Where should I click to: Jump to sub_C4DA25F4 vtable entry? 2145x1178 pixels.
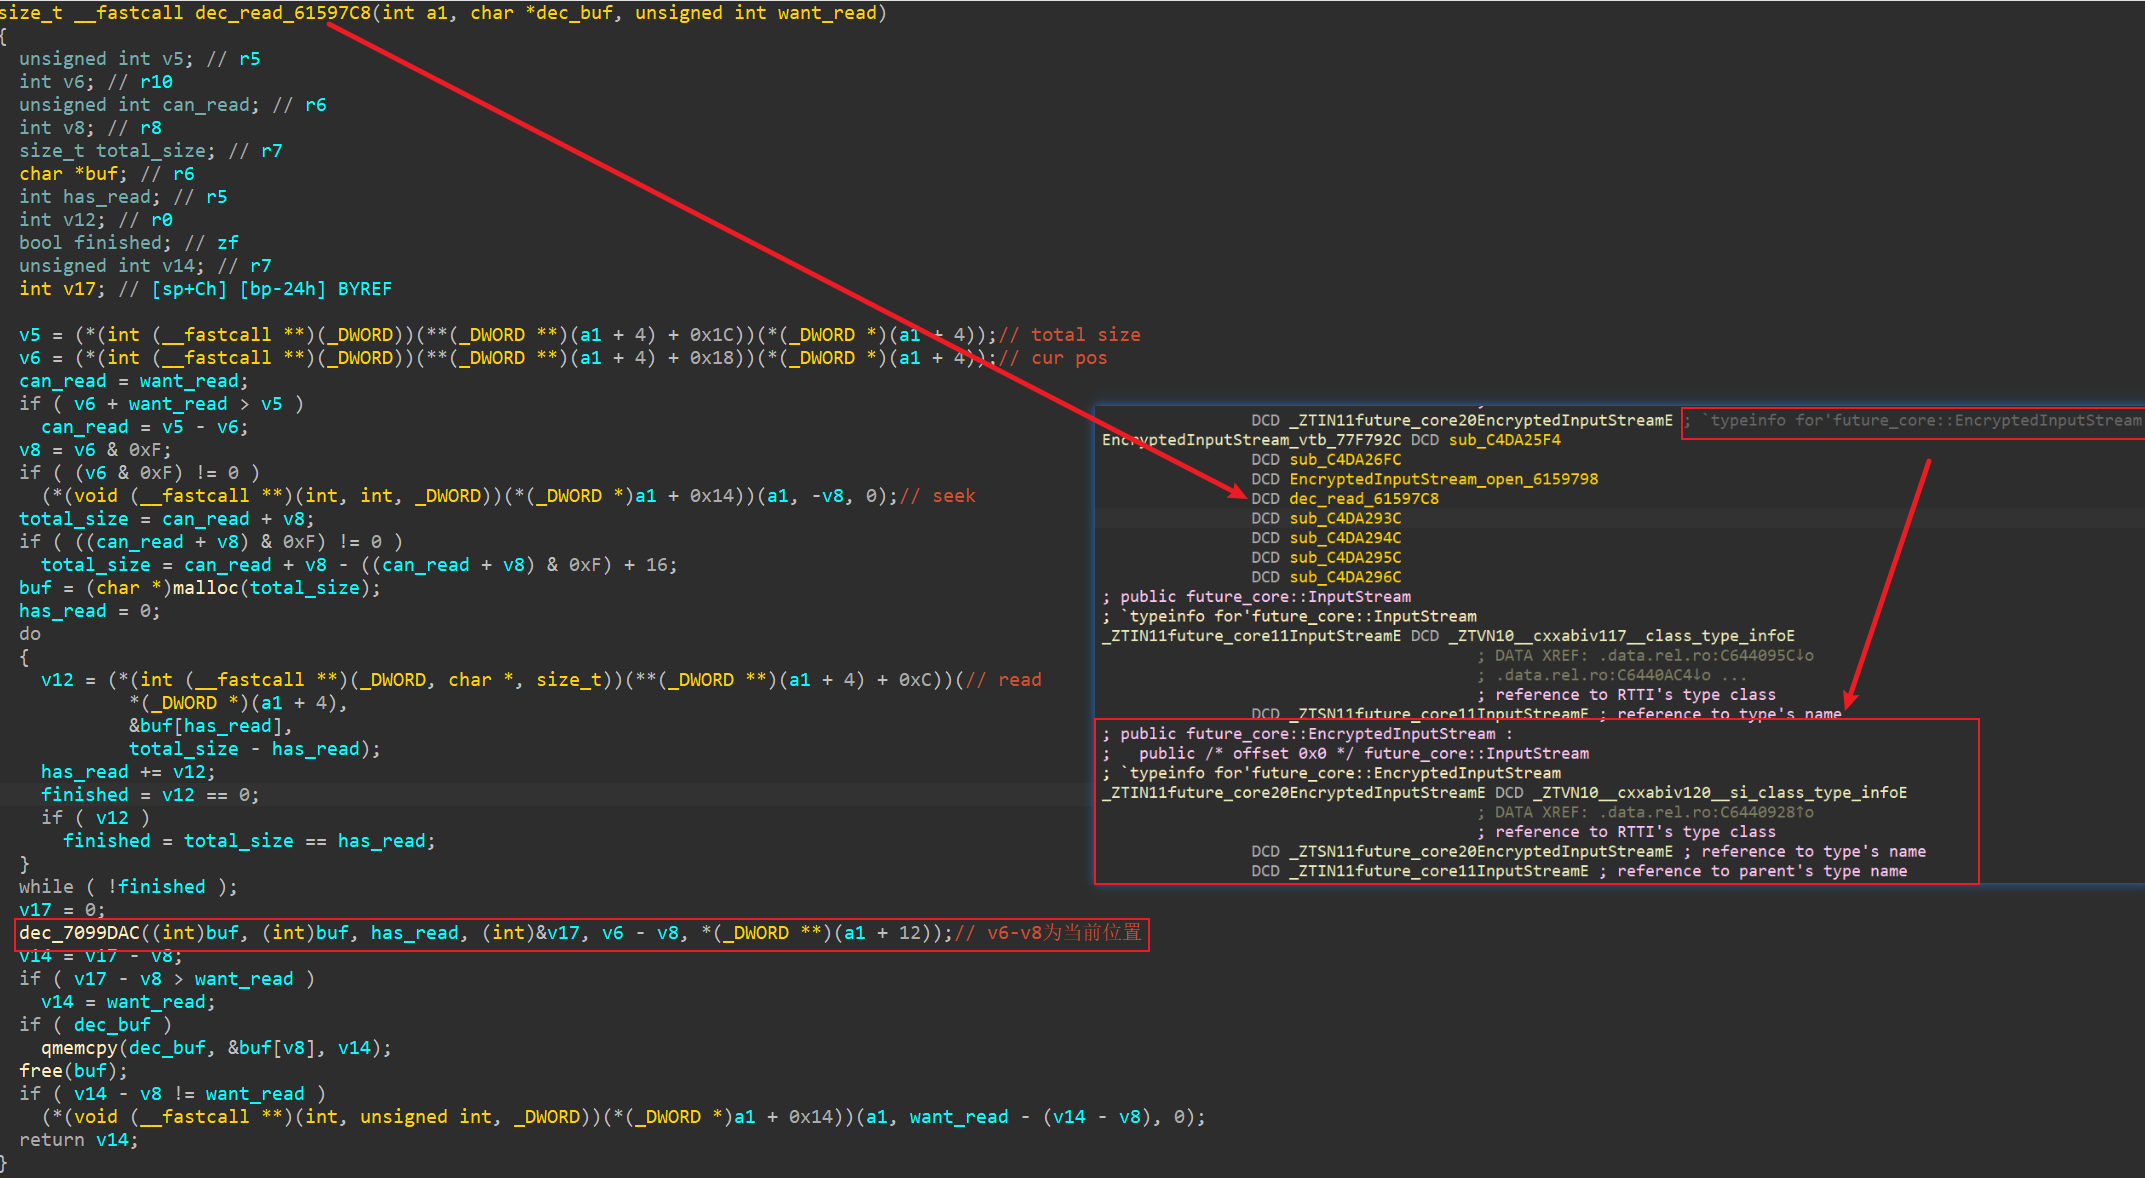tap(1505, 440)
